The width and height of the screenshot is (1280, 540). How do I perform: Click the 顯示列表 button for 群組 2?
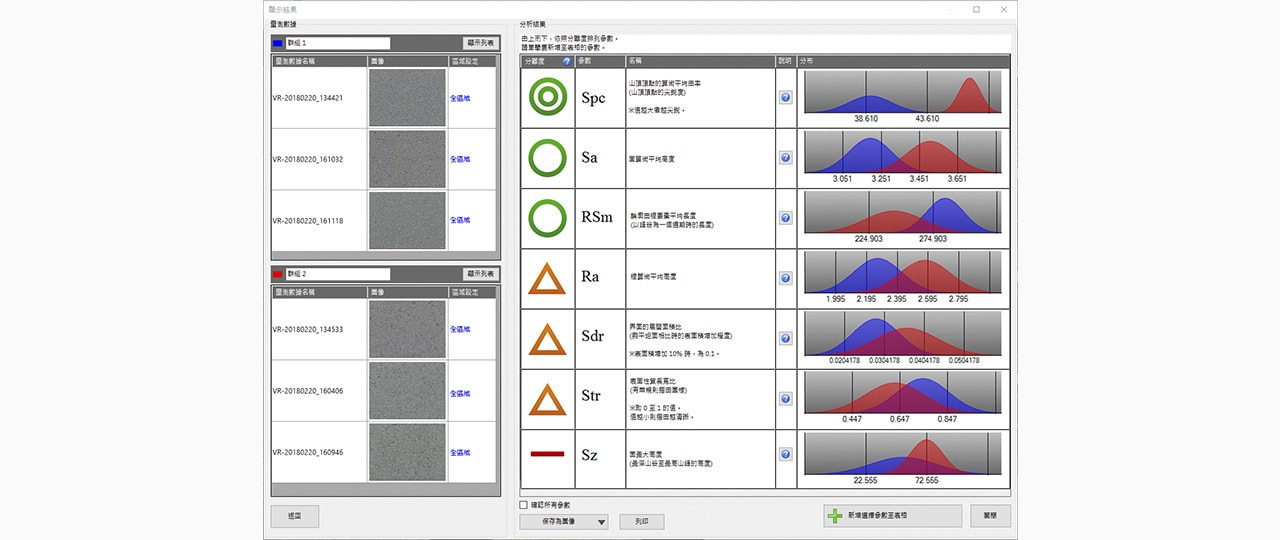[x=480, y=273]
